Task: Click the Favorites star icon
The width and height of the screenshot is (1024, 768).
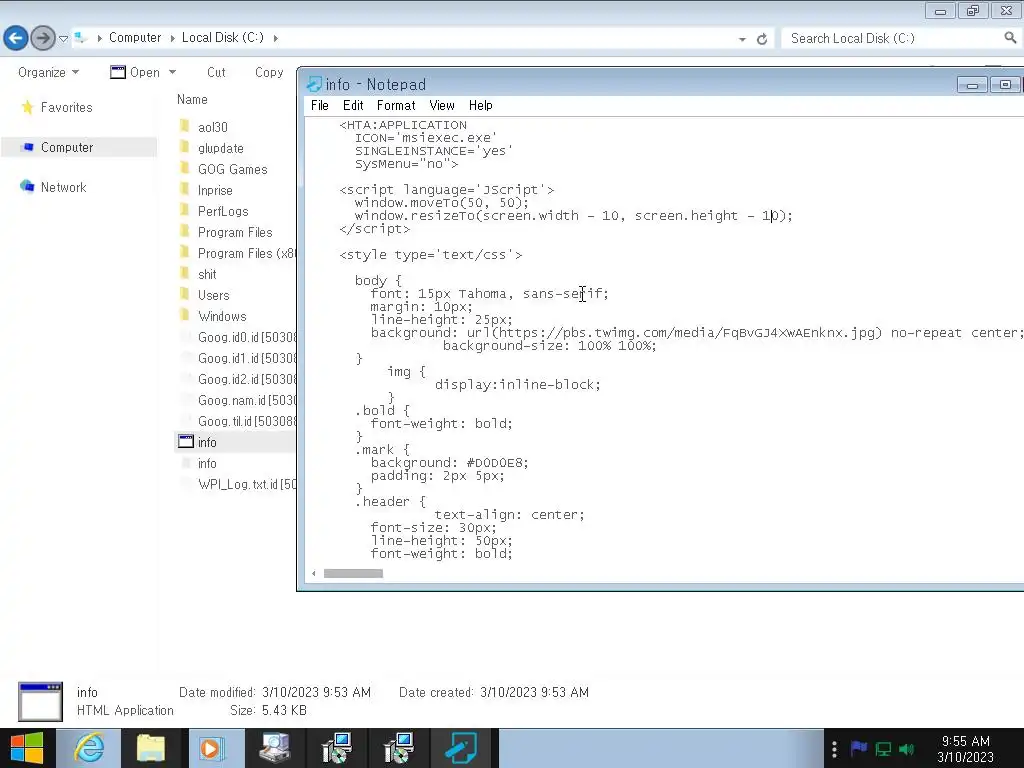Action: point(27,107)
